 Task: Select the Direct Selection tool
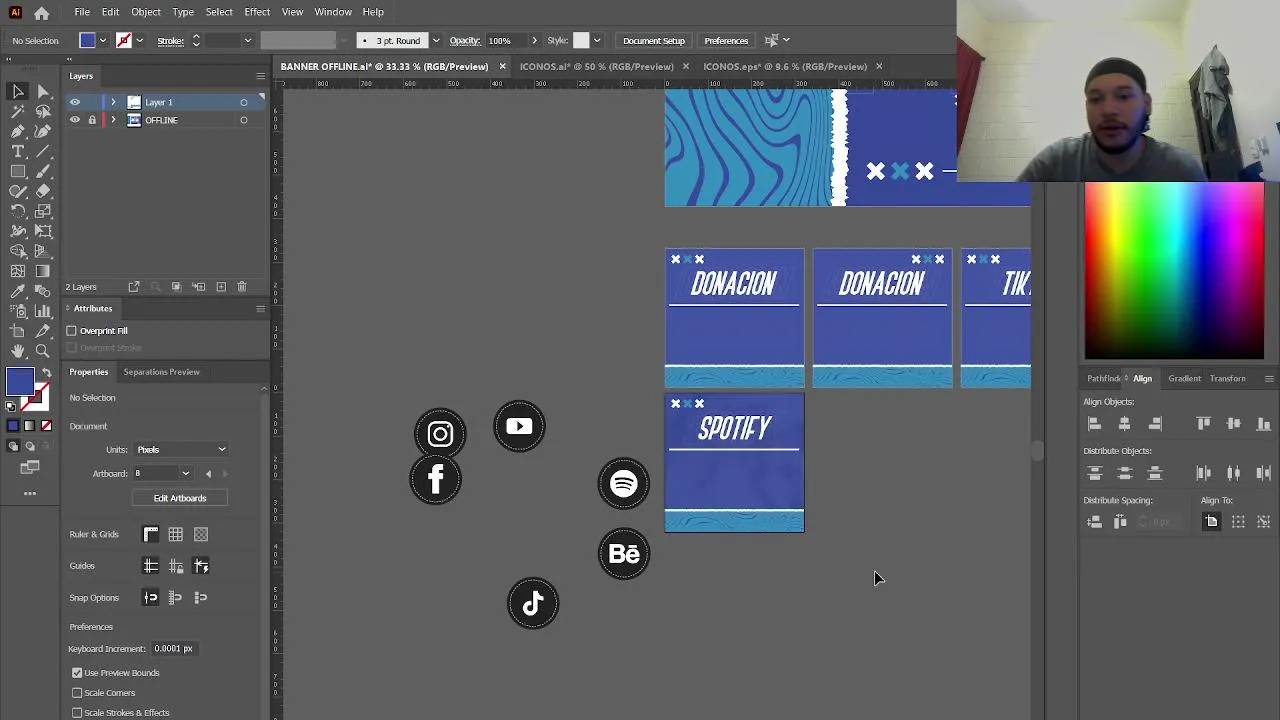click(x=43, y=91)
